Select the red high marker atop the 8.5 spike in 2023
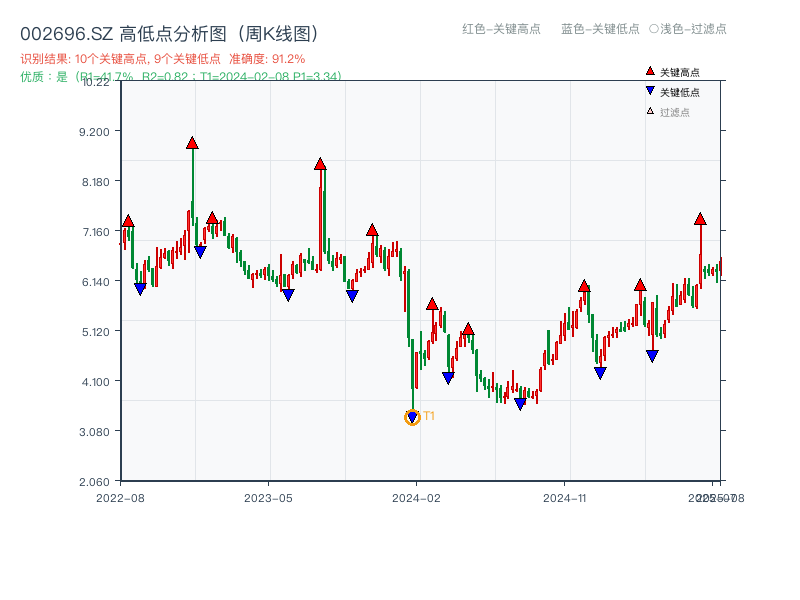Viewport: 800px width, 600px height. pyautogui.click(x=320, y=164)
